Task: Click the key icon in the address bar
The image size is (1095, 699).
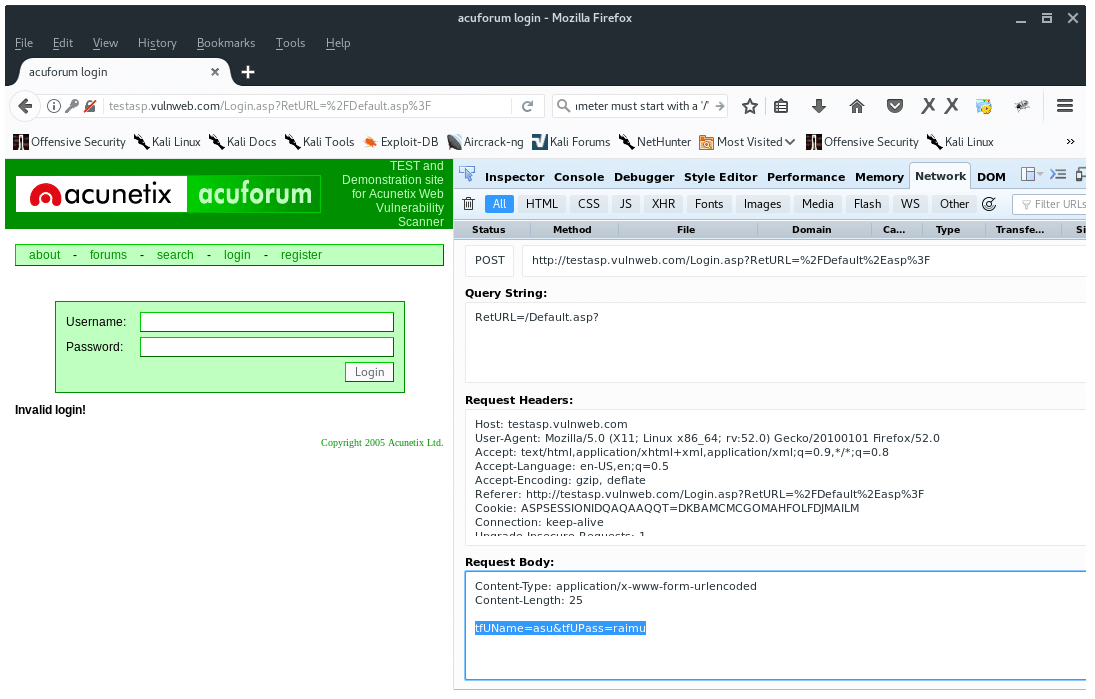Action: click(72, 106)
